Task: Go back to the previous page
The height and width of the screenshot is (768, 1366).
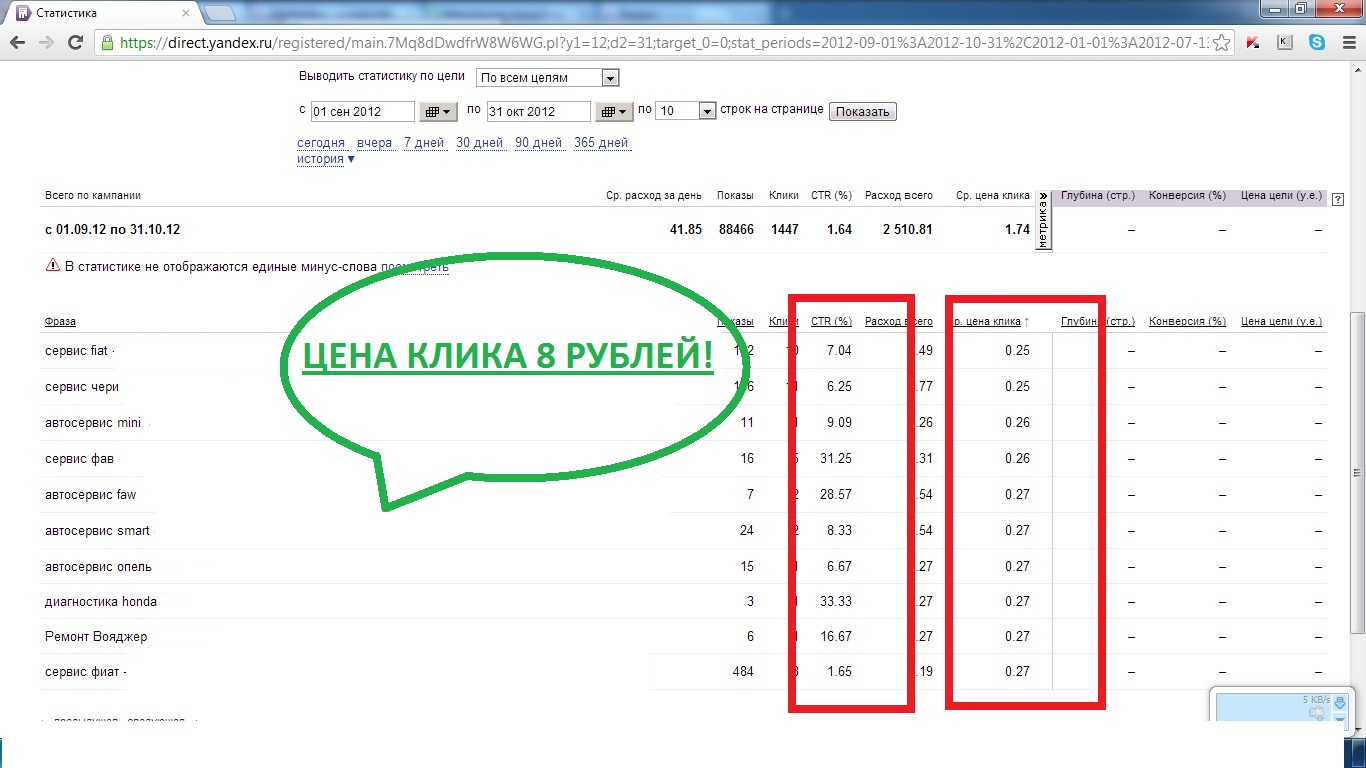Action: click(x=18, y=43)
